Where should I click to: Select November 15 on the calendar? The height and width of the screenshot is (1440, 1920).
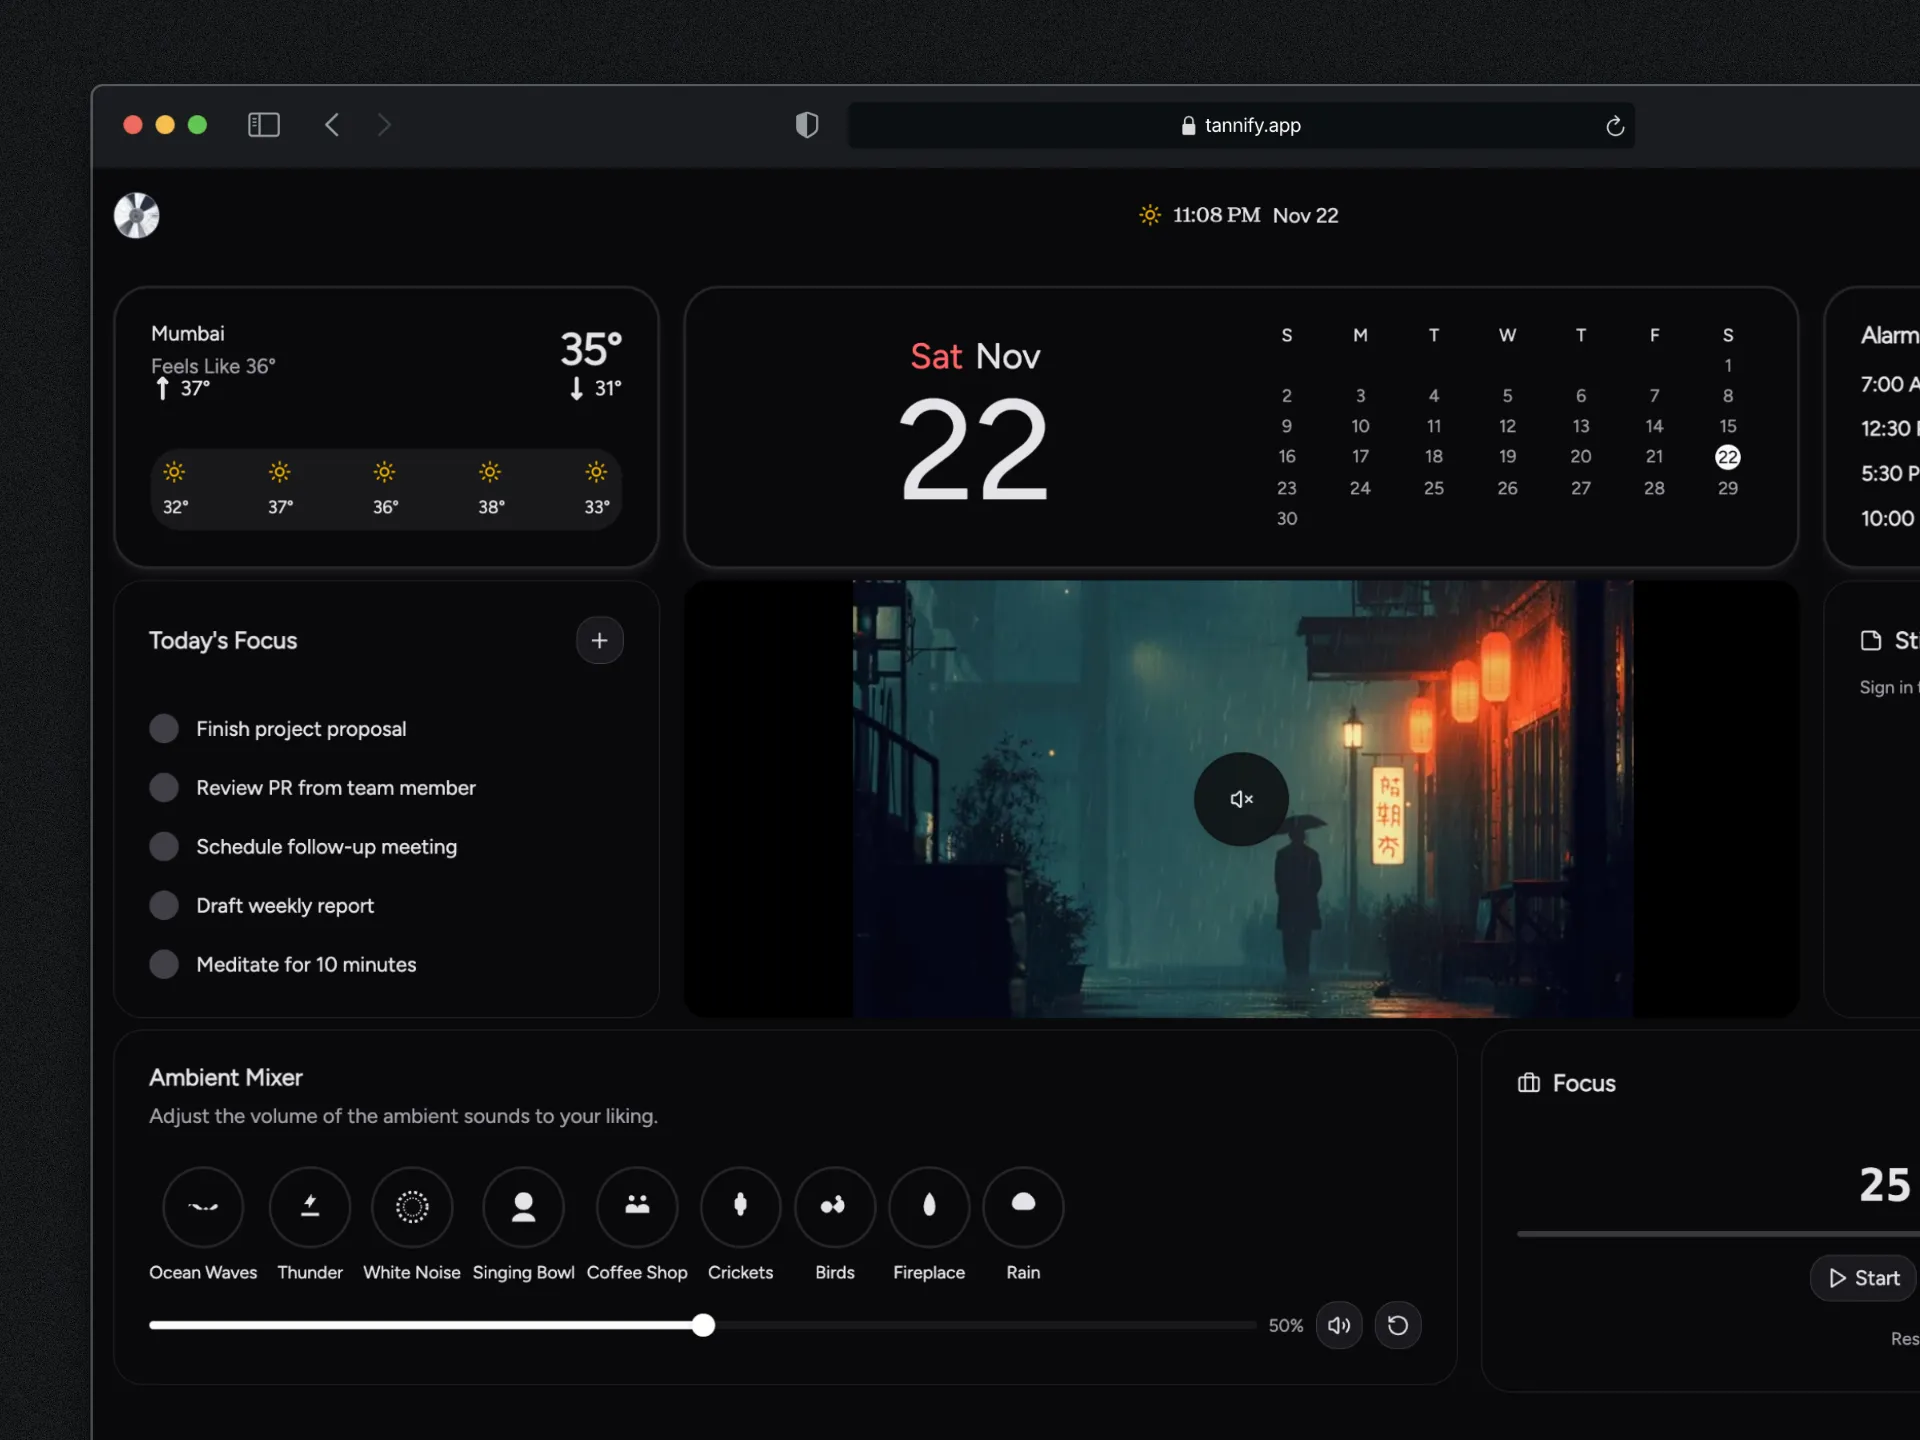coord(1727,426)
